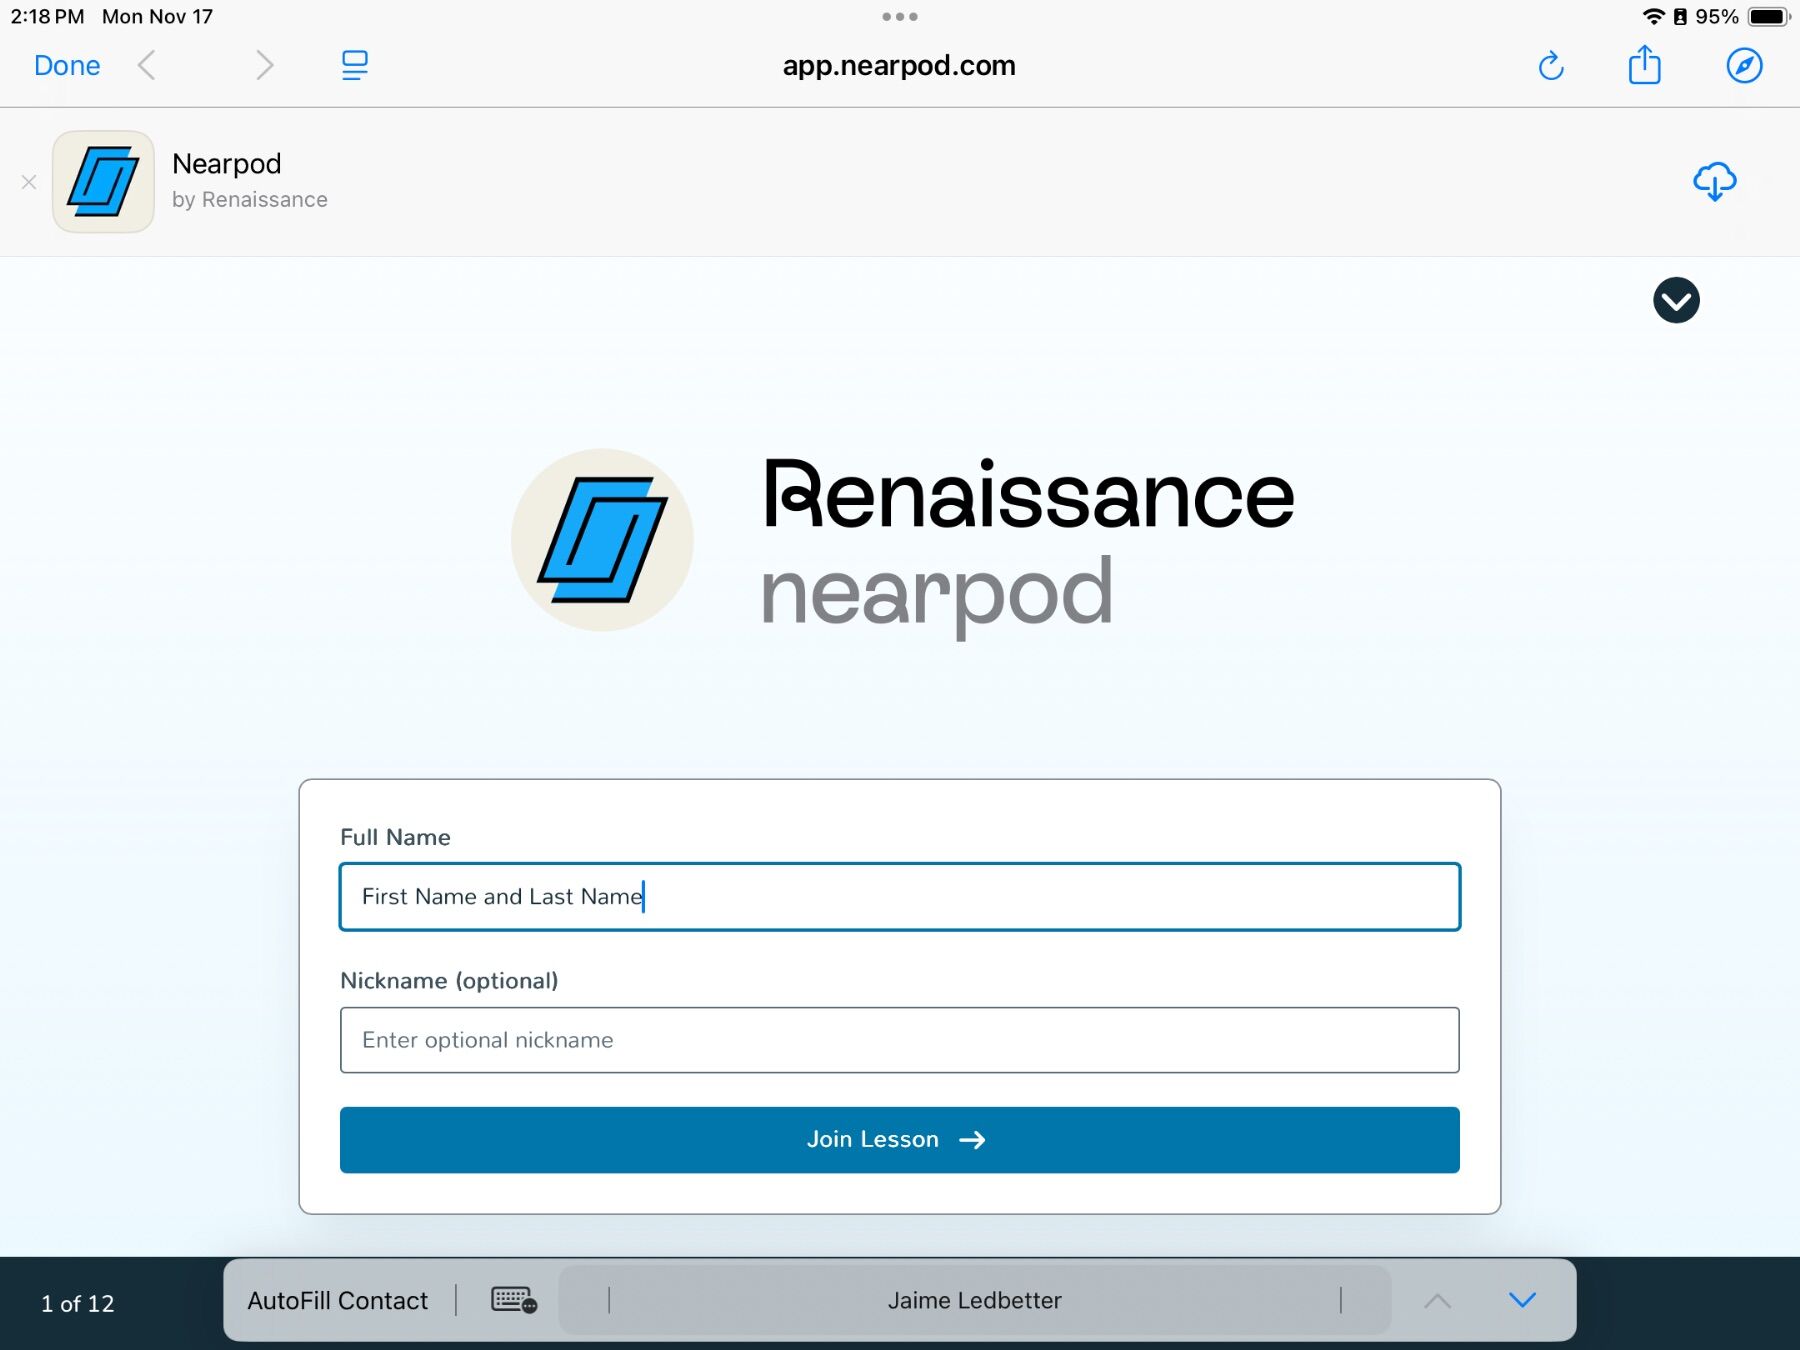This screenshot has width=1800, height=1350.
Task: Open the keyboard icon in AutoFill bar
Action: [514, 1300]
